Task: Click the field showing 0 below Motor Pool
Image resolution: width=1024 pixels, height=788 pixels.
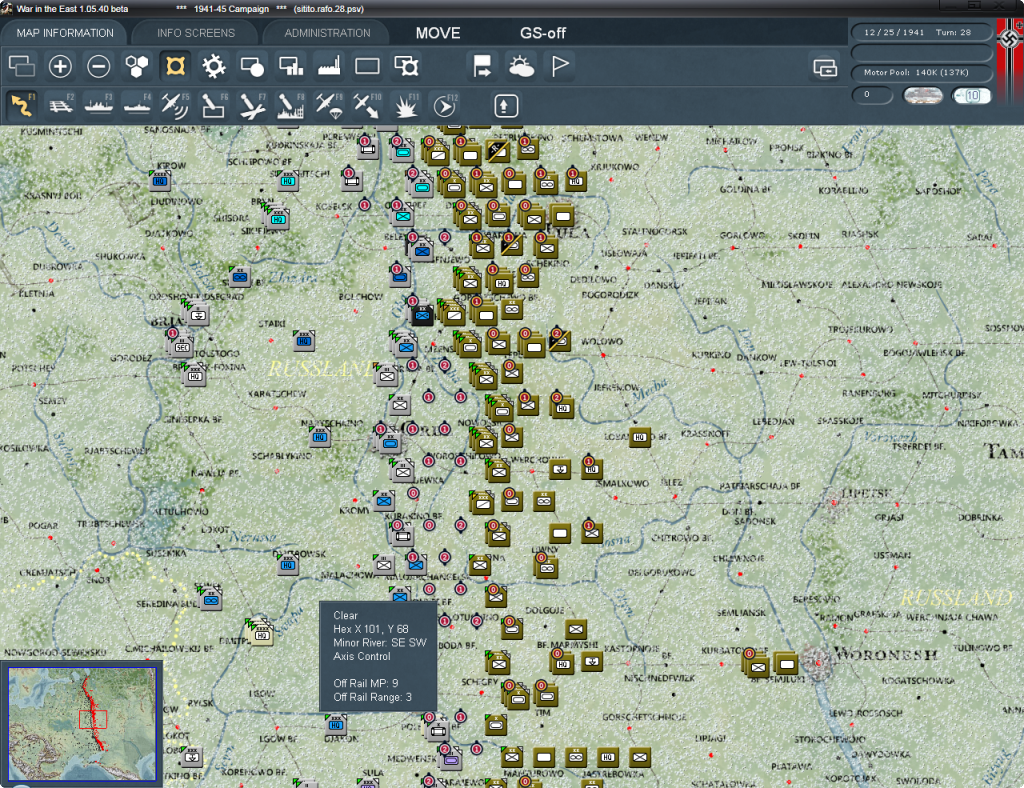Action: [x=872, y=95]
